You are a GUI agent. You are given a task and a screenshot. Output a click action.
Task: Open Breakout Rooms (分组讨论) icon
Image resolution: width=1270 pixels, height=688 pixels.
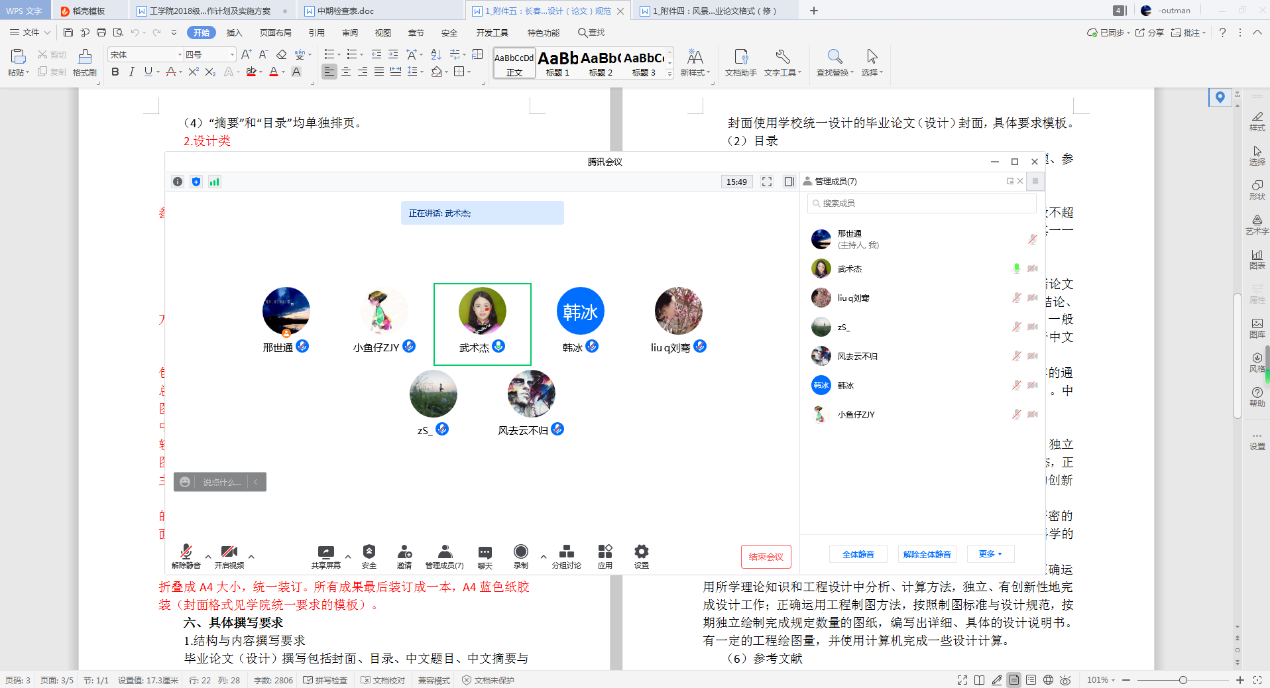pos(566,552)
